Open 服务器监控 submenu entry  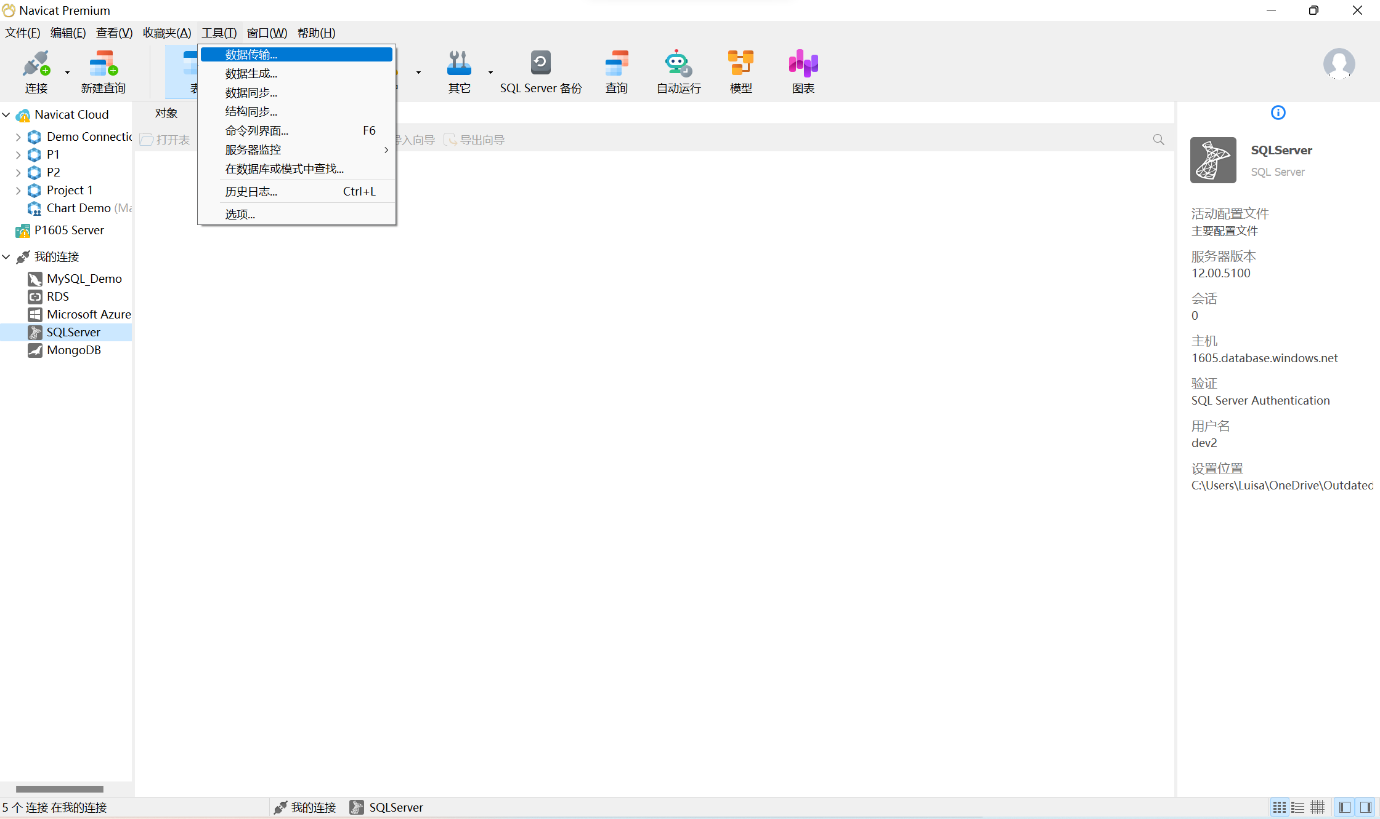pyautogui.click(x=253, y=150)
